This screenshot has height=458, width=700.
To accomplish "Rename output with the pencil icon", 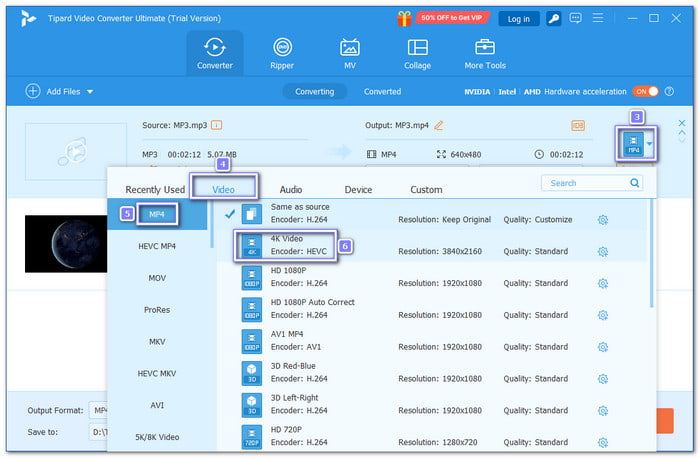I will tap(439, 125).
